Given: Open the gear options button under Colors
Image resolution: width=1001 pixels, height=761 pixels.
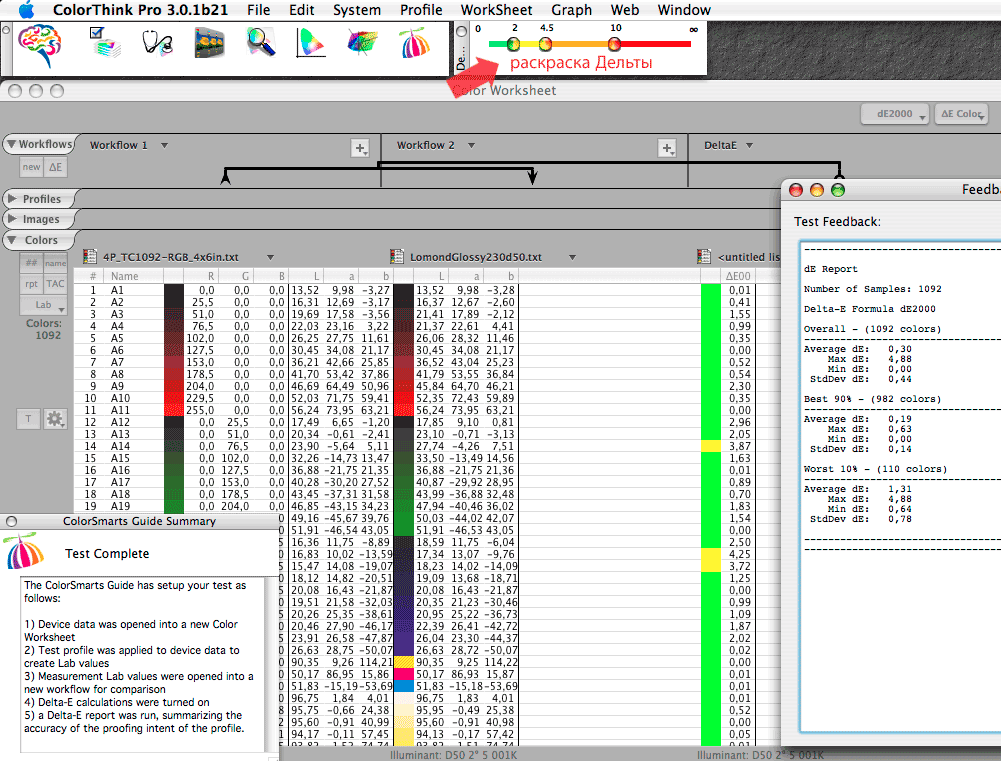Looking at the screenshot, I should 55,419.
